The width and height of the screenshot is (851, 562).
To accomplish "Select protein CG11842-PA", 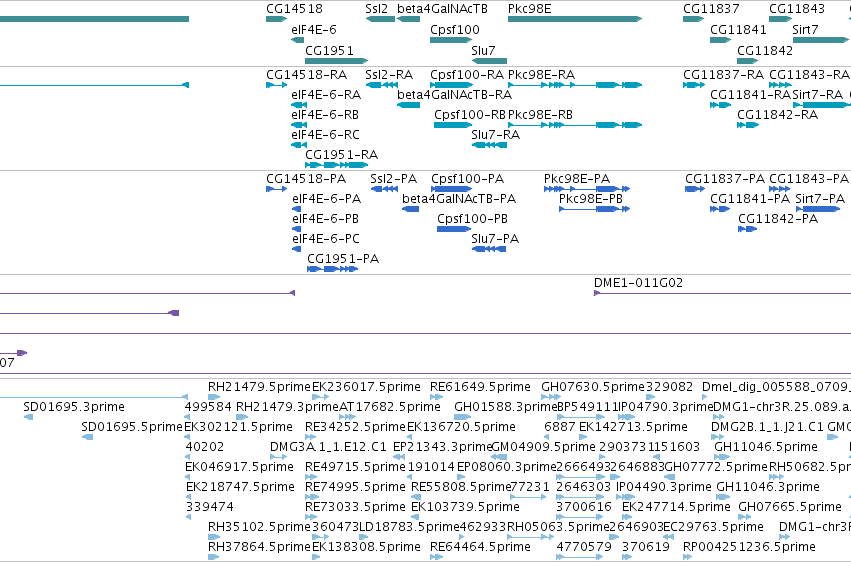I will coord(778,219).
